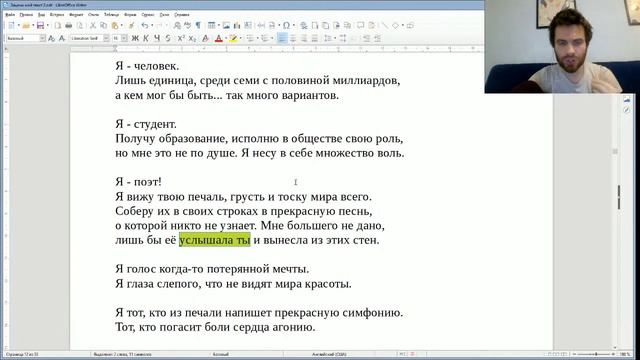
Task: Insert special character Omega icon
Action: (x=287, y=25)
